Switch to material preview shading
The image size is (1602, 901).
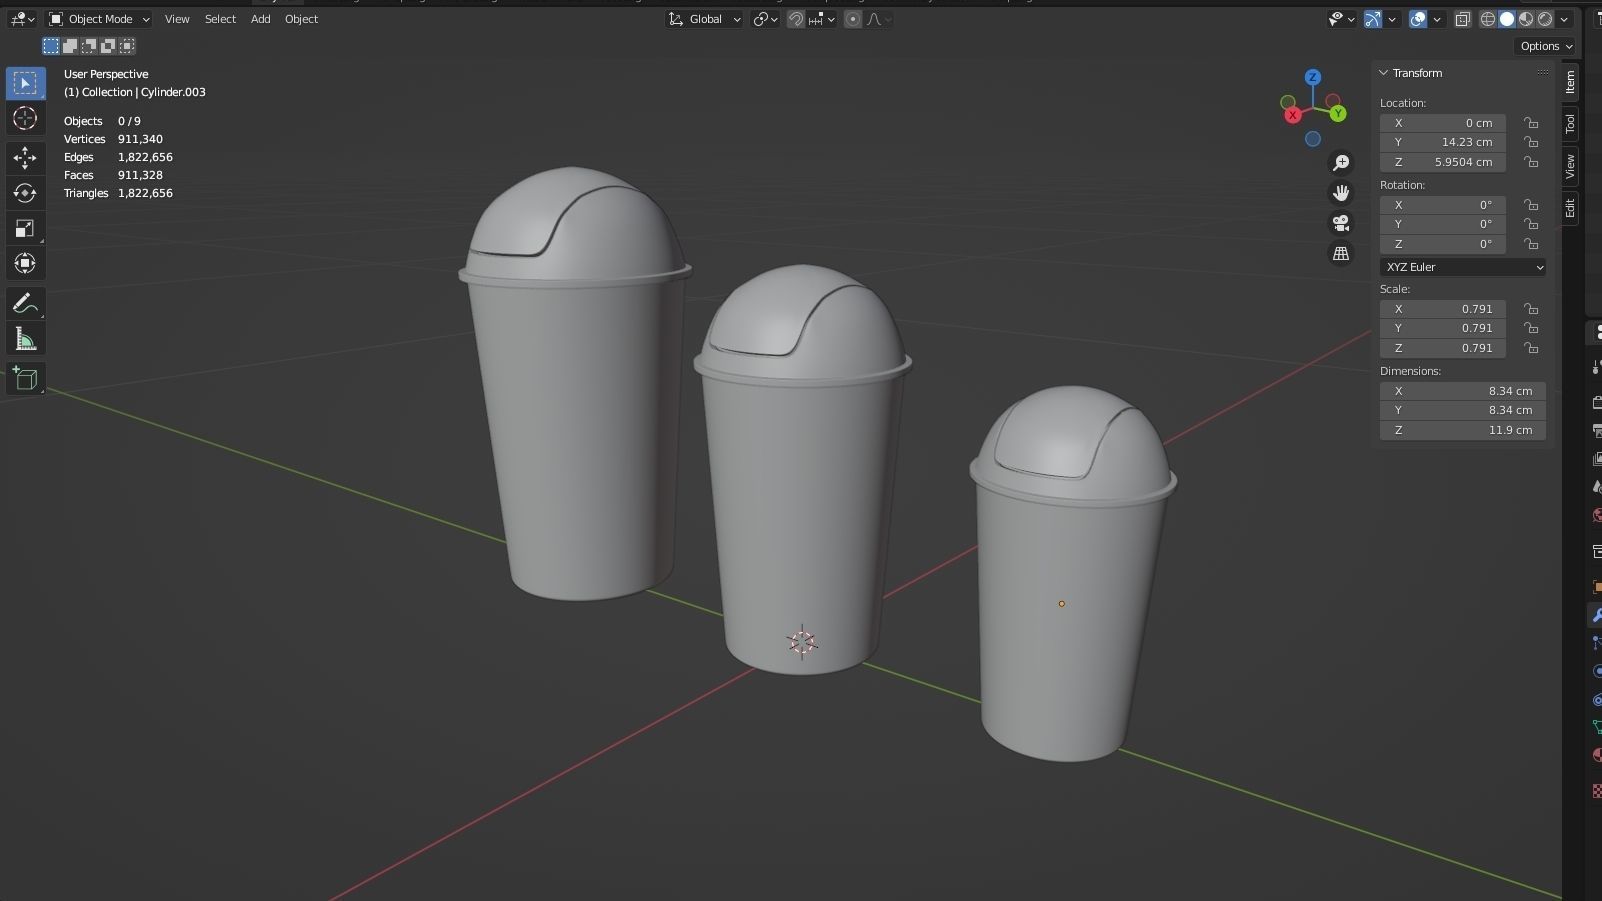point(1526,19)
